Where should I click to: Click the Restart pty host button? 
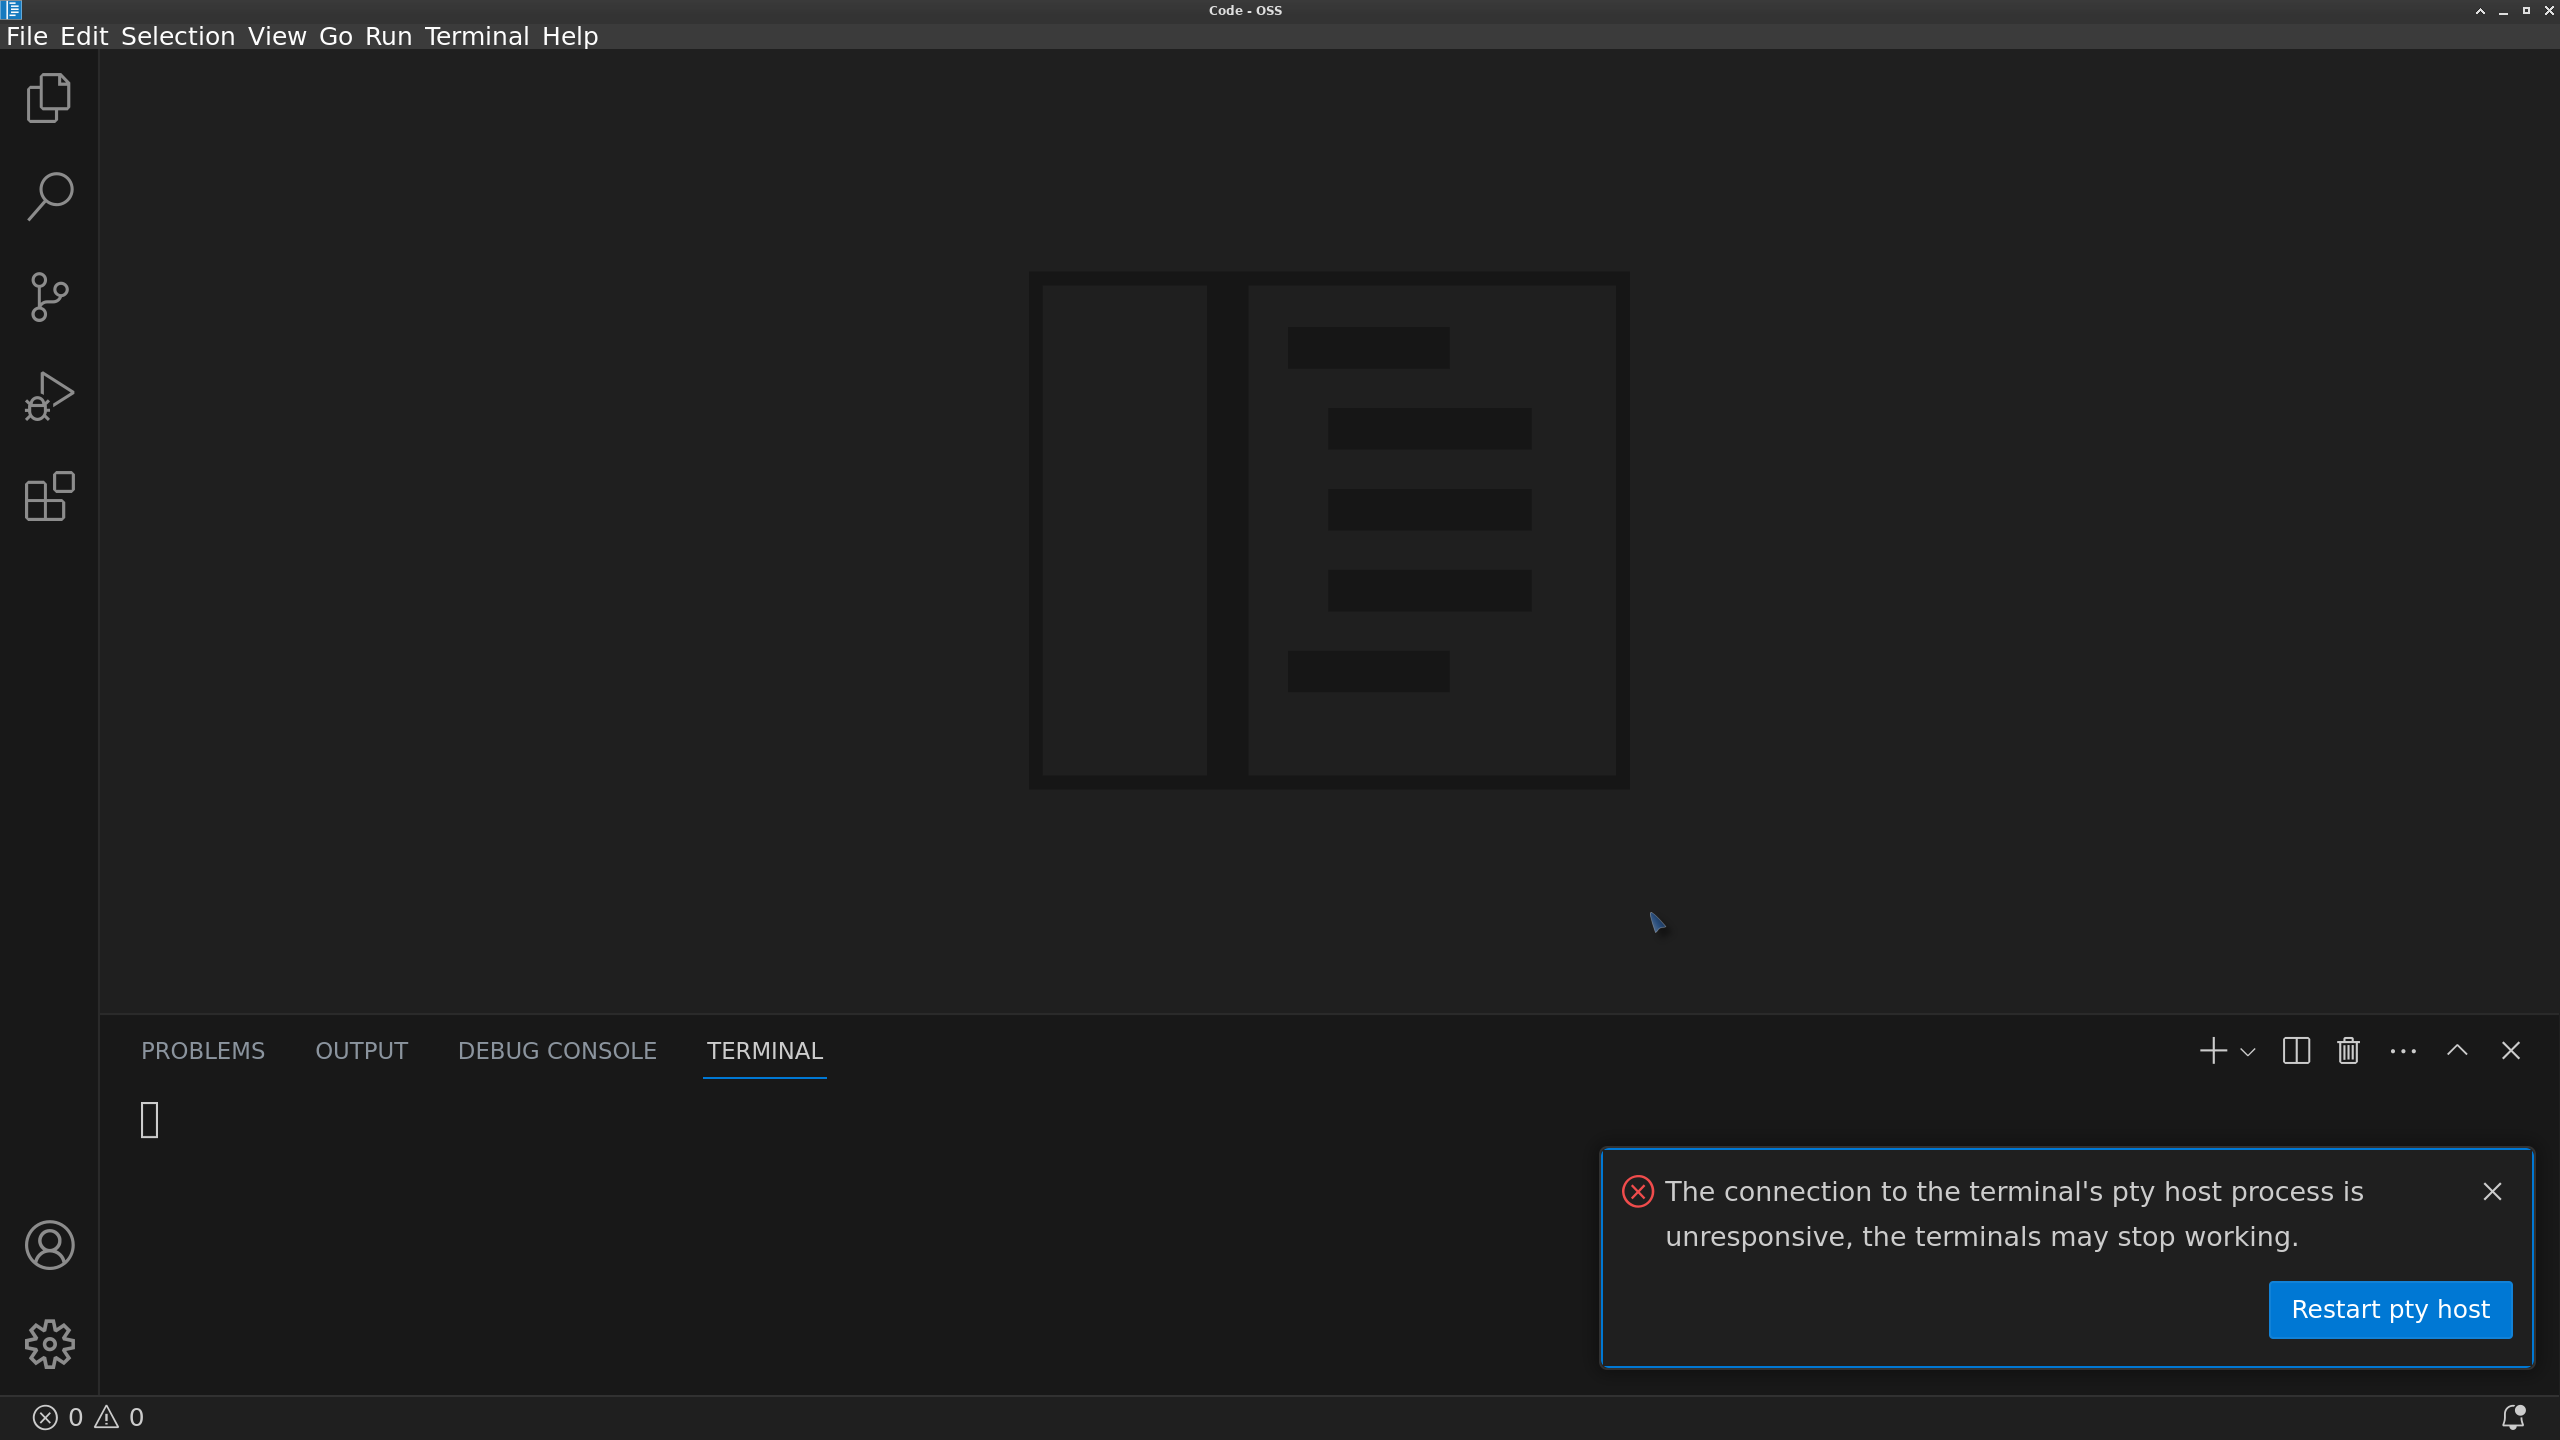(2390, 1309)
